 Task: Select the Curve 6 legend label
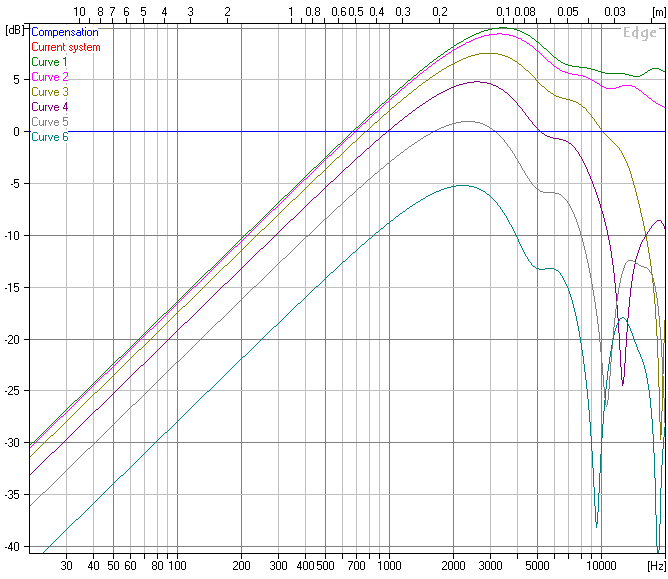[49, 137]
